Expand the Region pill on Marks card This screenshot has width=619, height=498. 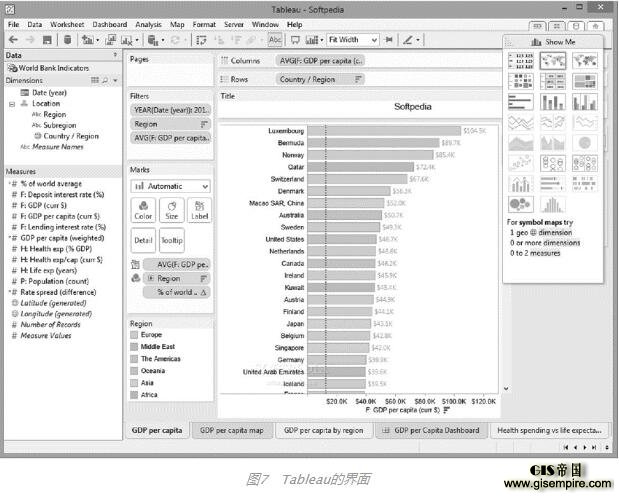click(150, 278)
